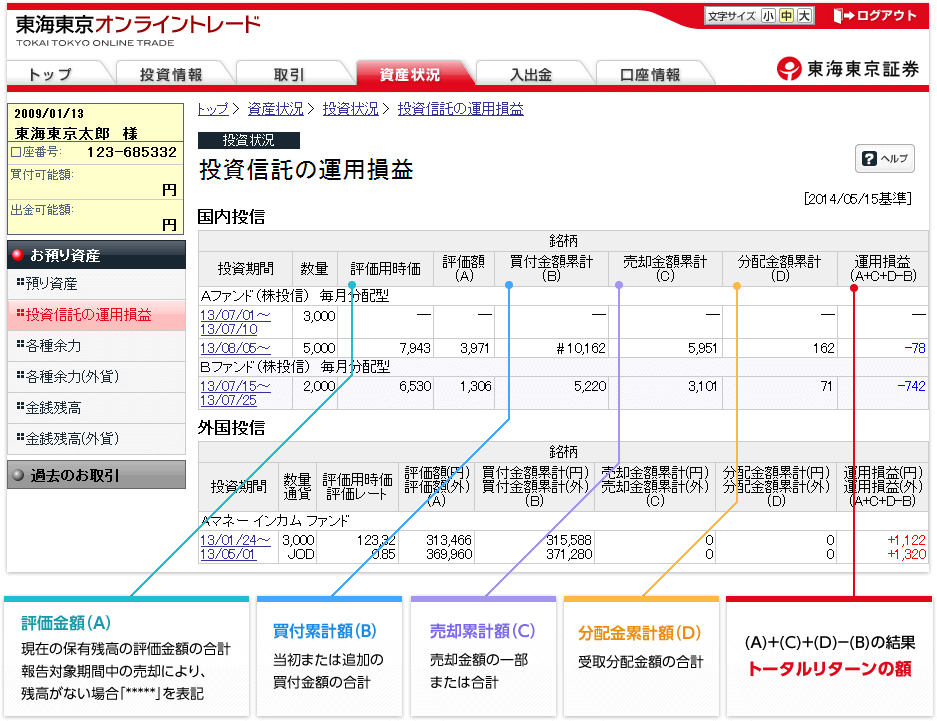
Task: Click the 投資状況 breadcrumb link
Action: 351,109
